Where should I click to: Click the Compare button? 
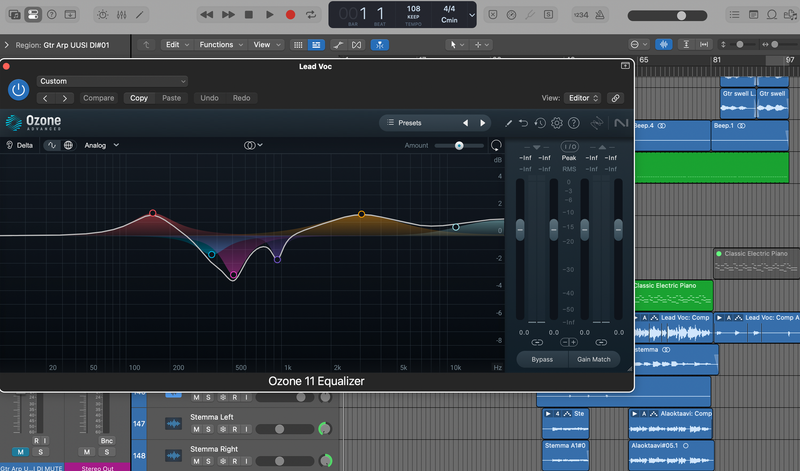(x=98, y=98)
